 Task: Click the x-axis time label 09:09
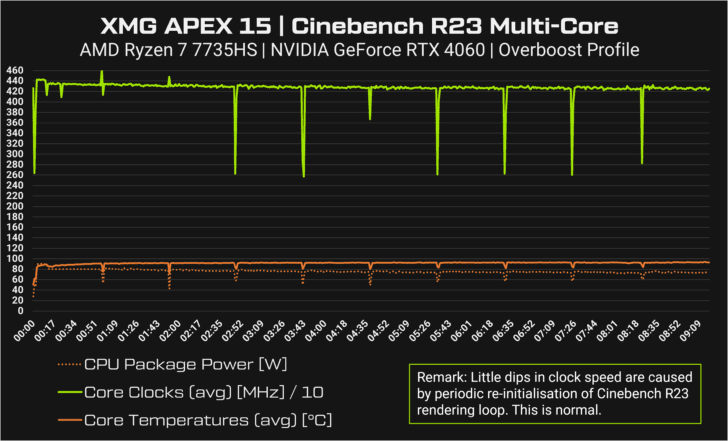pyautogui.click(x=690, y=331)
